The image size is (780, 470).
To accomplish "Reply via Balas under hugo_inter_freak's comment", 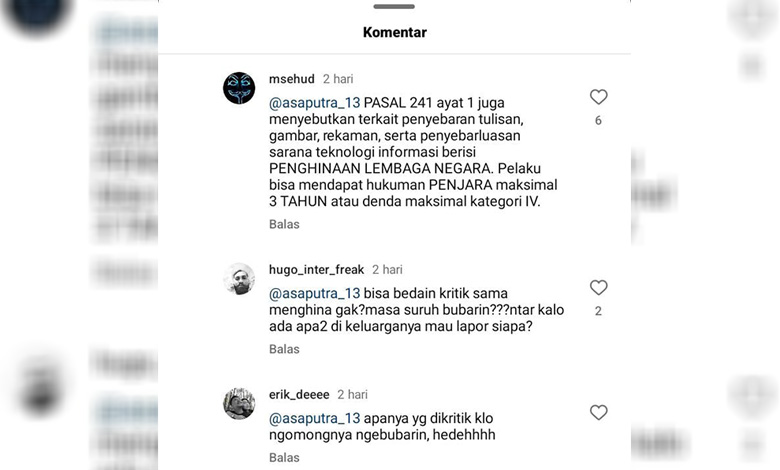I will point(284,349).
